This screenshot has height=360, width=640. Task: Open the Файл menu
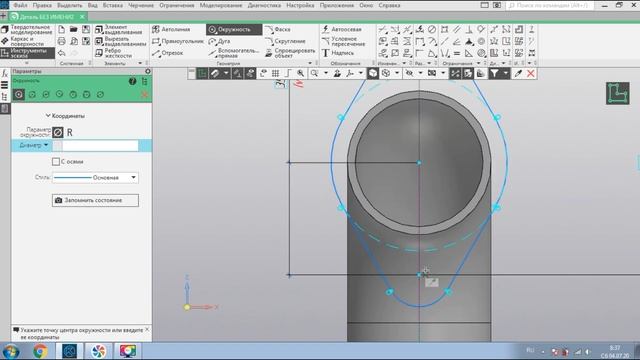(20, 5)
